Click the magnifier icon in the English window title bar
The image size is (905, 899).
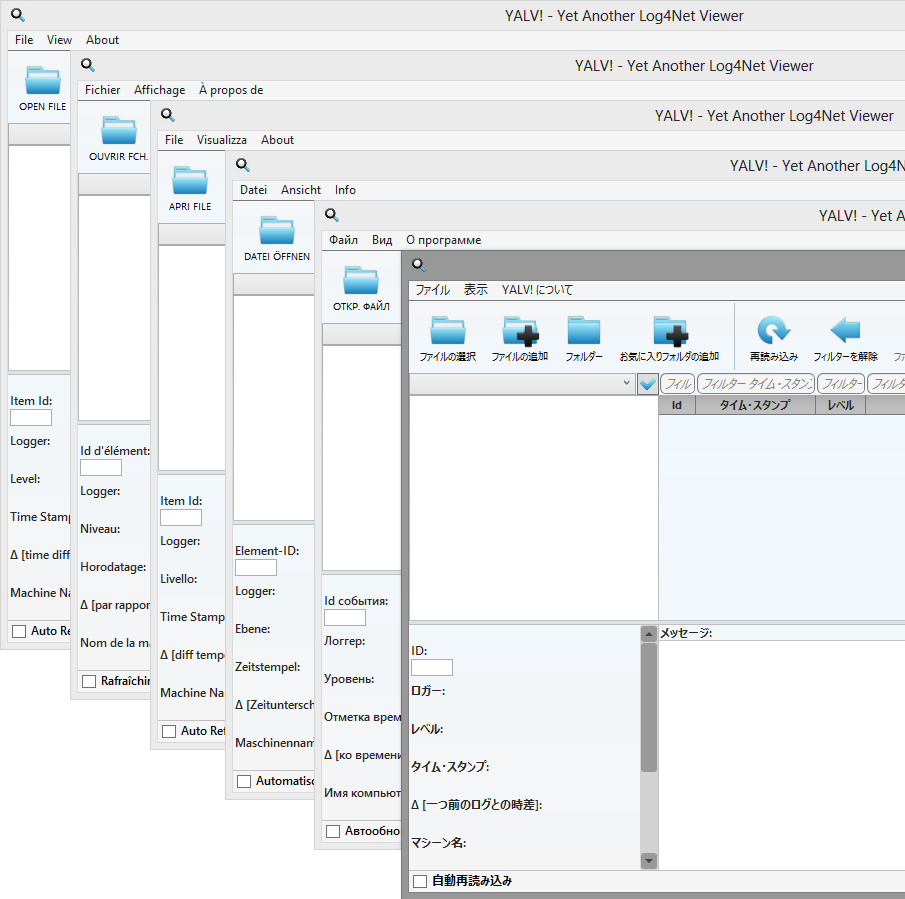pos(18,15)
